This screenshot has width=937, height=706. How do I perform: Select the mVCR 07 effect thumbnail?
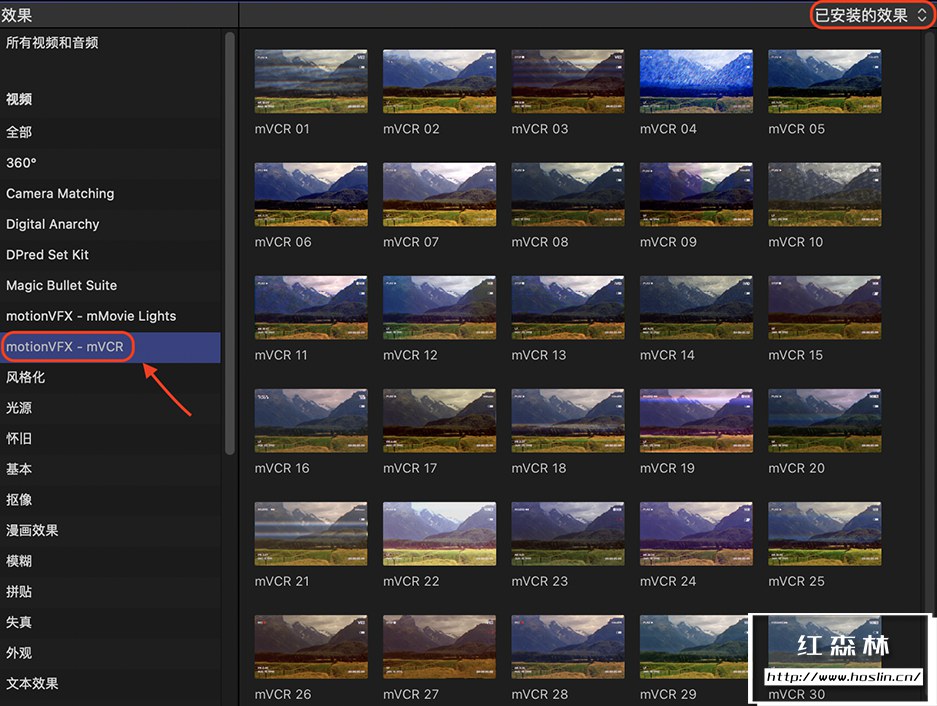[x=439, y=194]
